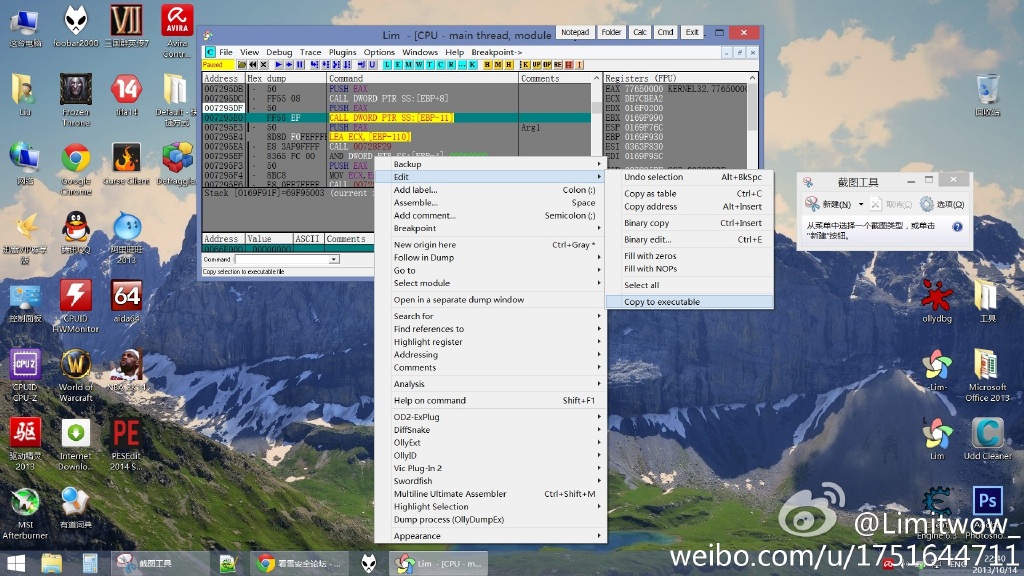Open Threads window with T icon
Image resolution: width=1024 pixels, height=576 pixels.
click(x=430, y=65)
